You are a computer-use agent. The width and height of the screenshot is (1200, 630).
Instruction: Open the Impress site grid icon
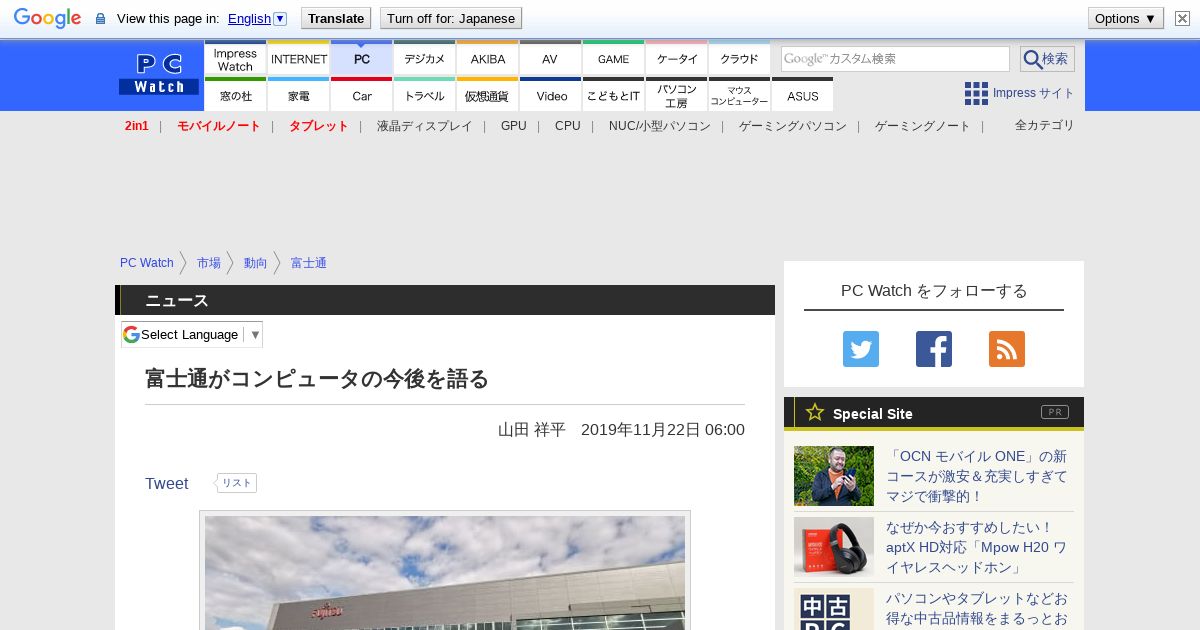point(976,93)
